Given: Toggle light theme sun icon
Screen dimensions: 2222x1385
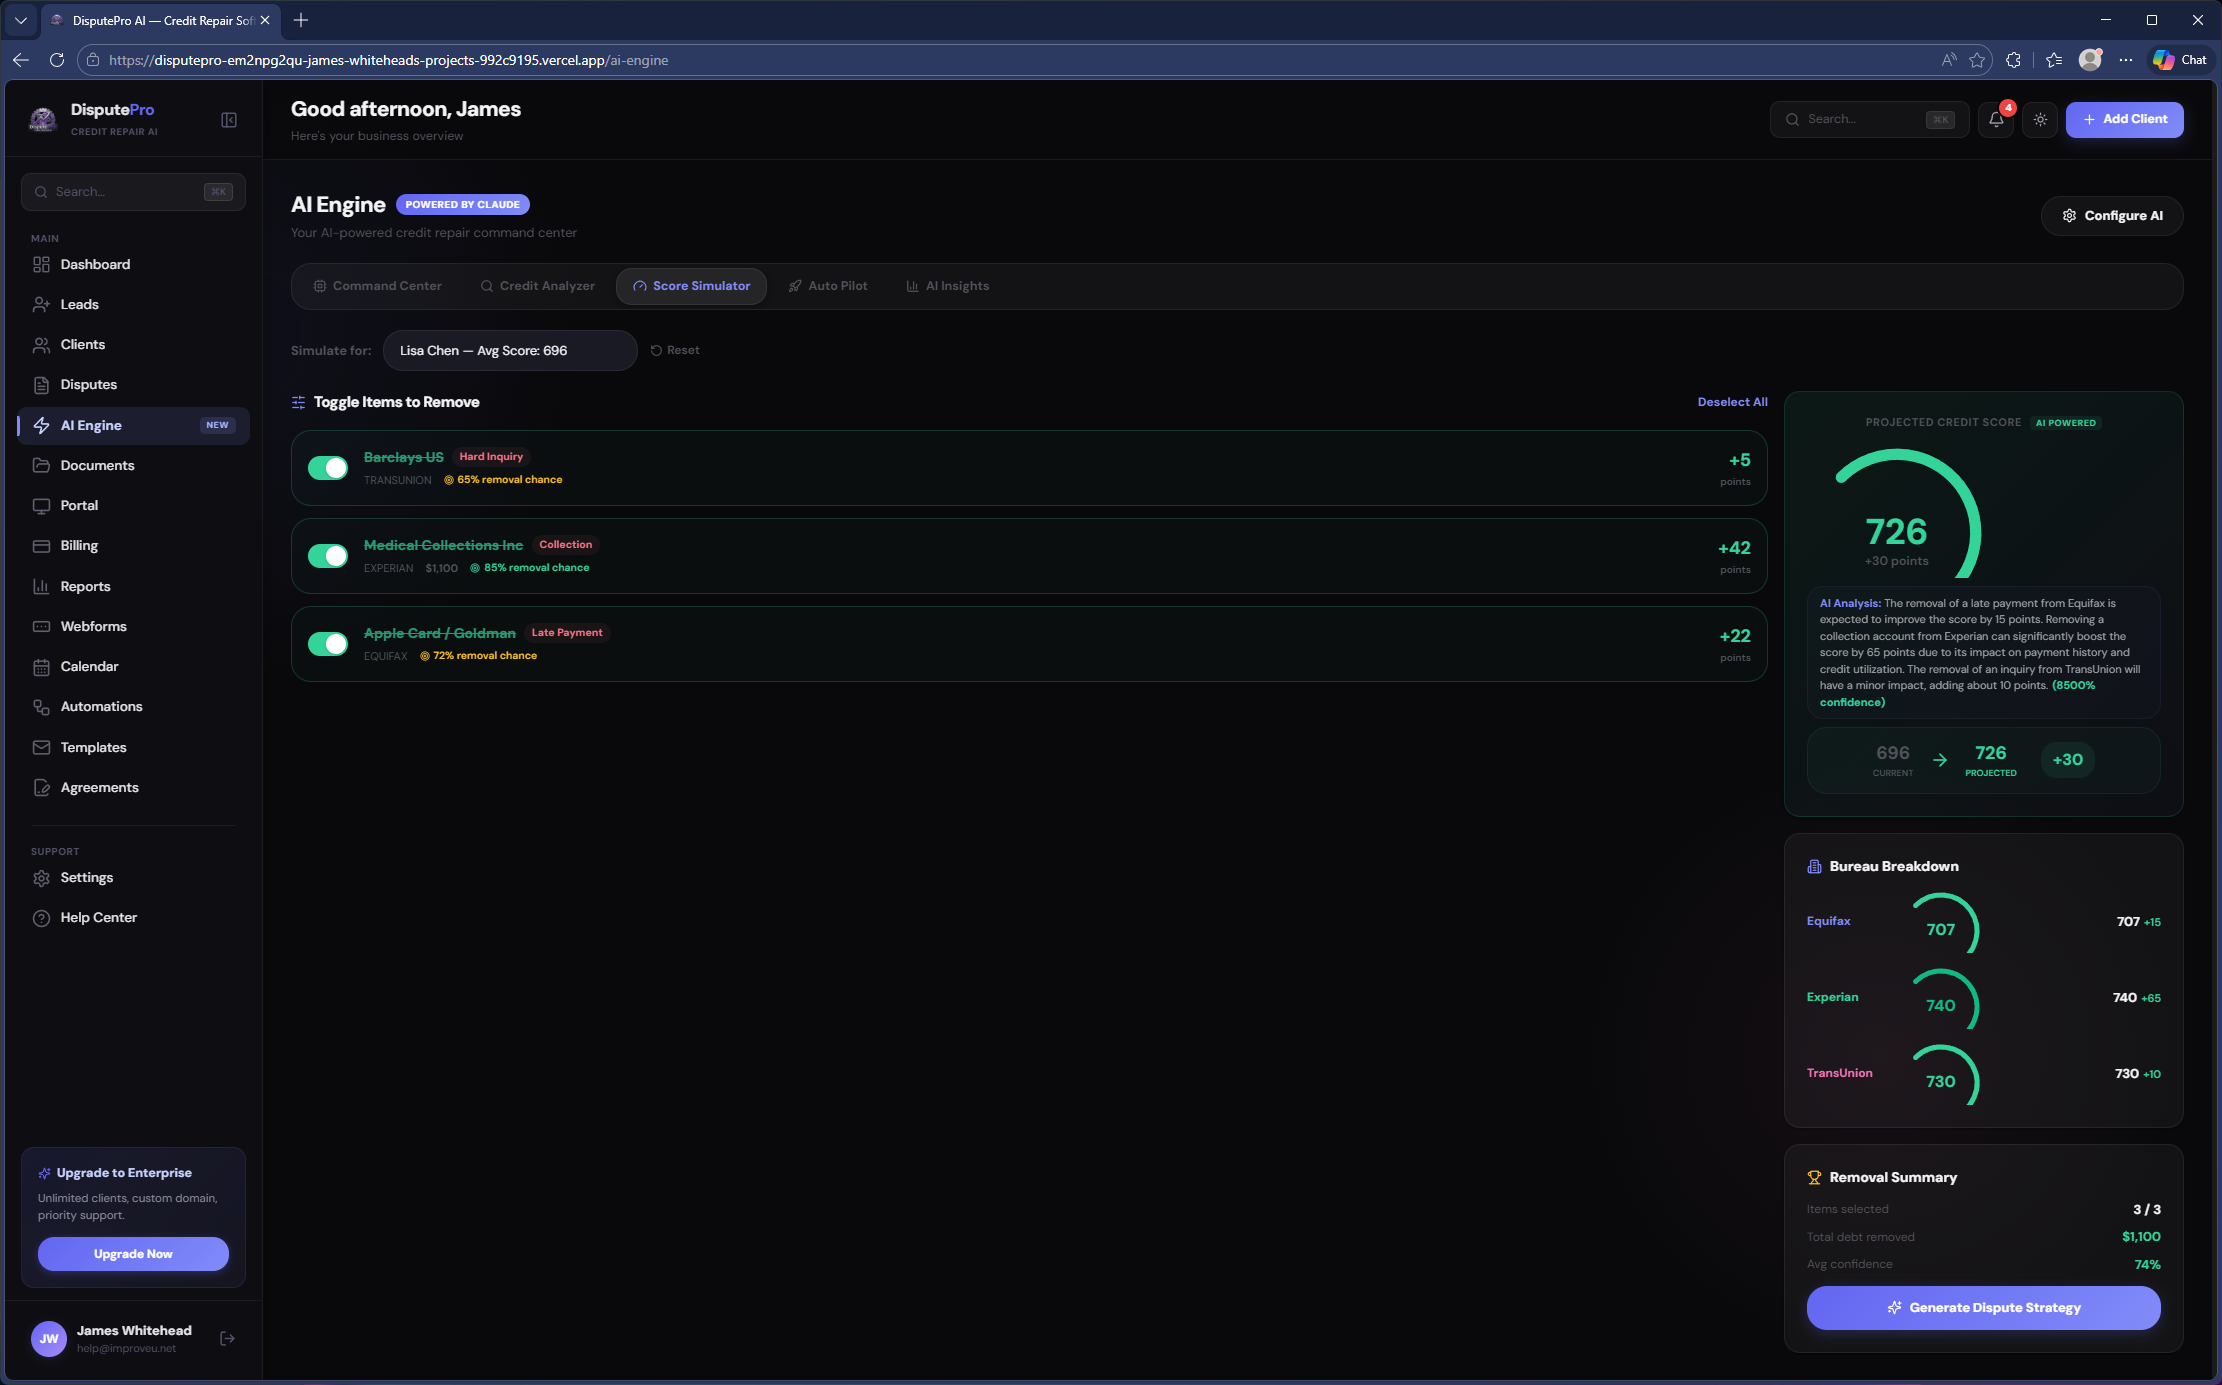Looking at the screenshot, I should click(2040, 120).
